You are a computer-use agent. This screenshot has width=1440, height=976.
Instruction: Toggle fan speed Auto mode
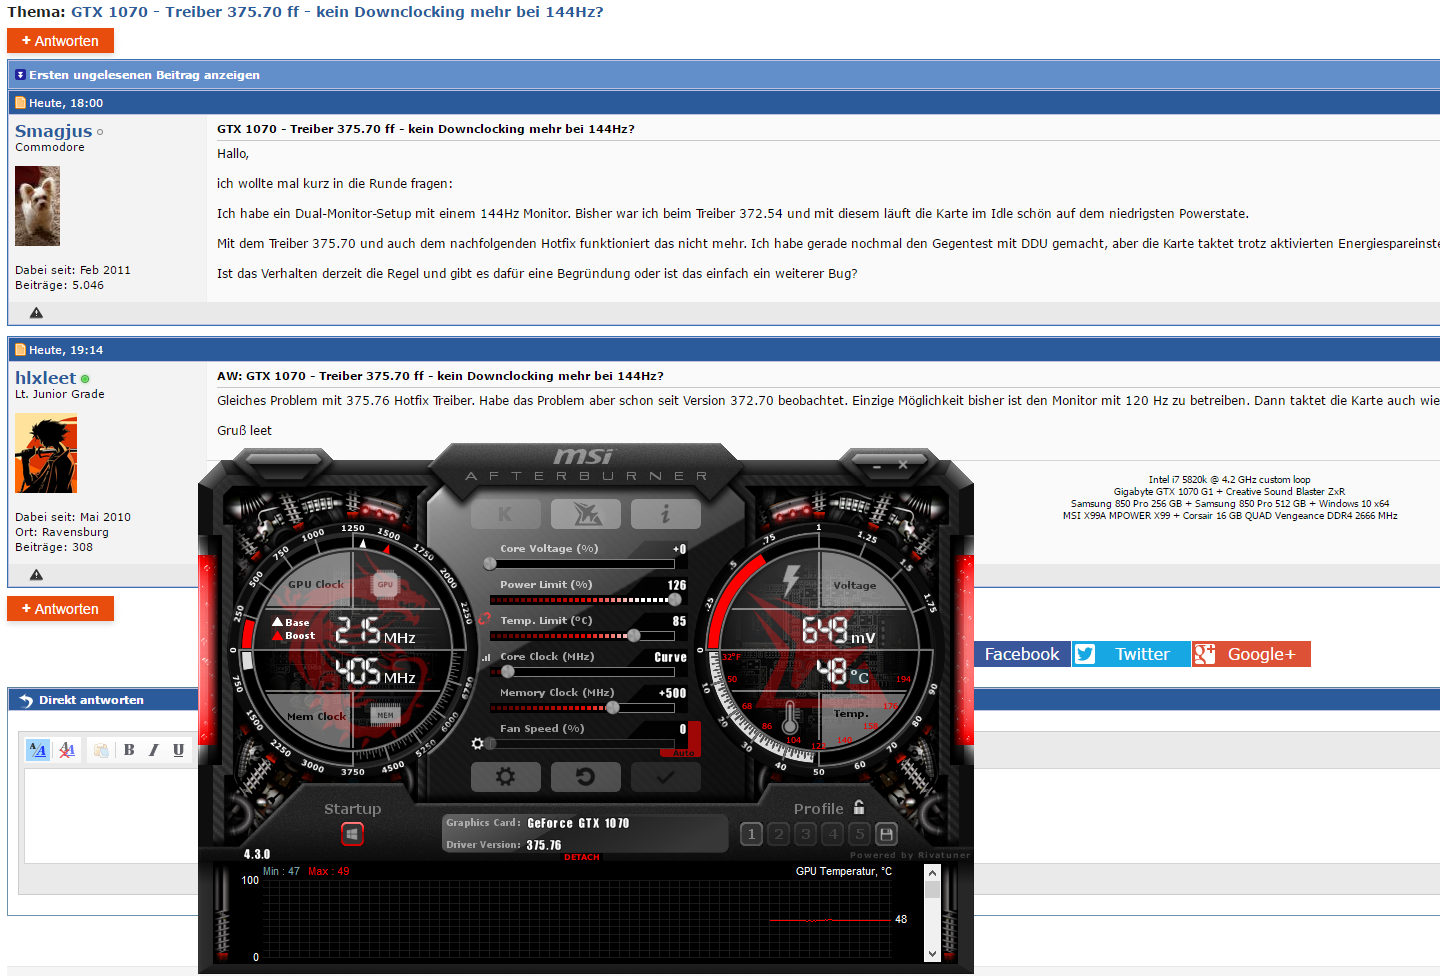coord(683,753)
